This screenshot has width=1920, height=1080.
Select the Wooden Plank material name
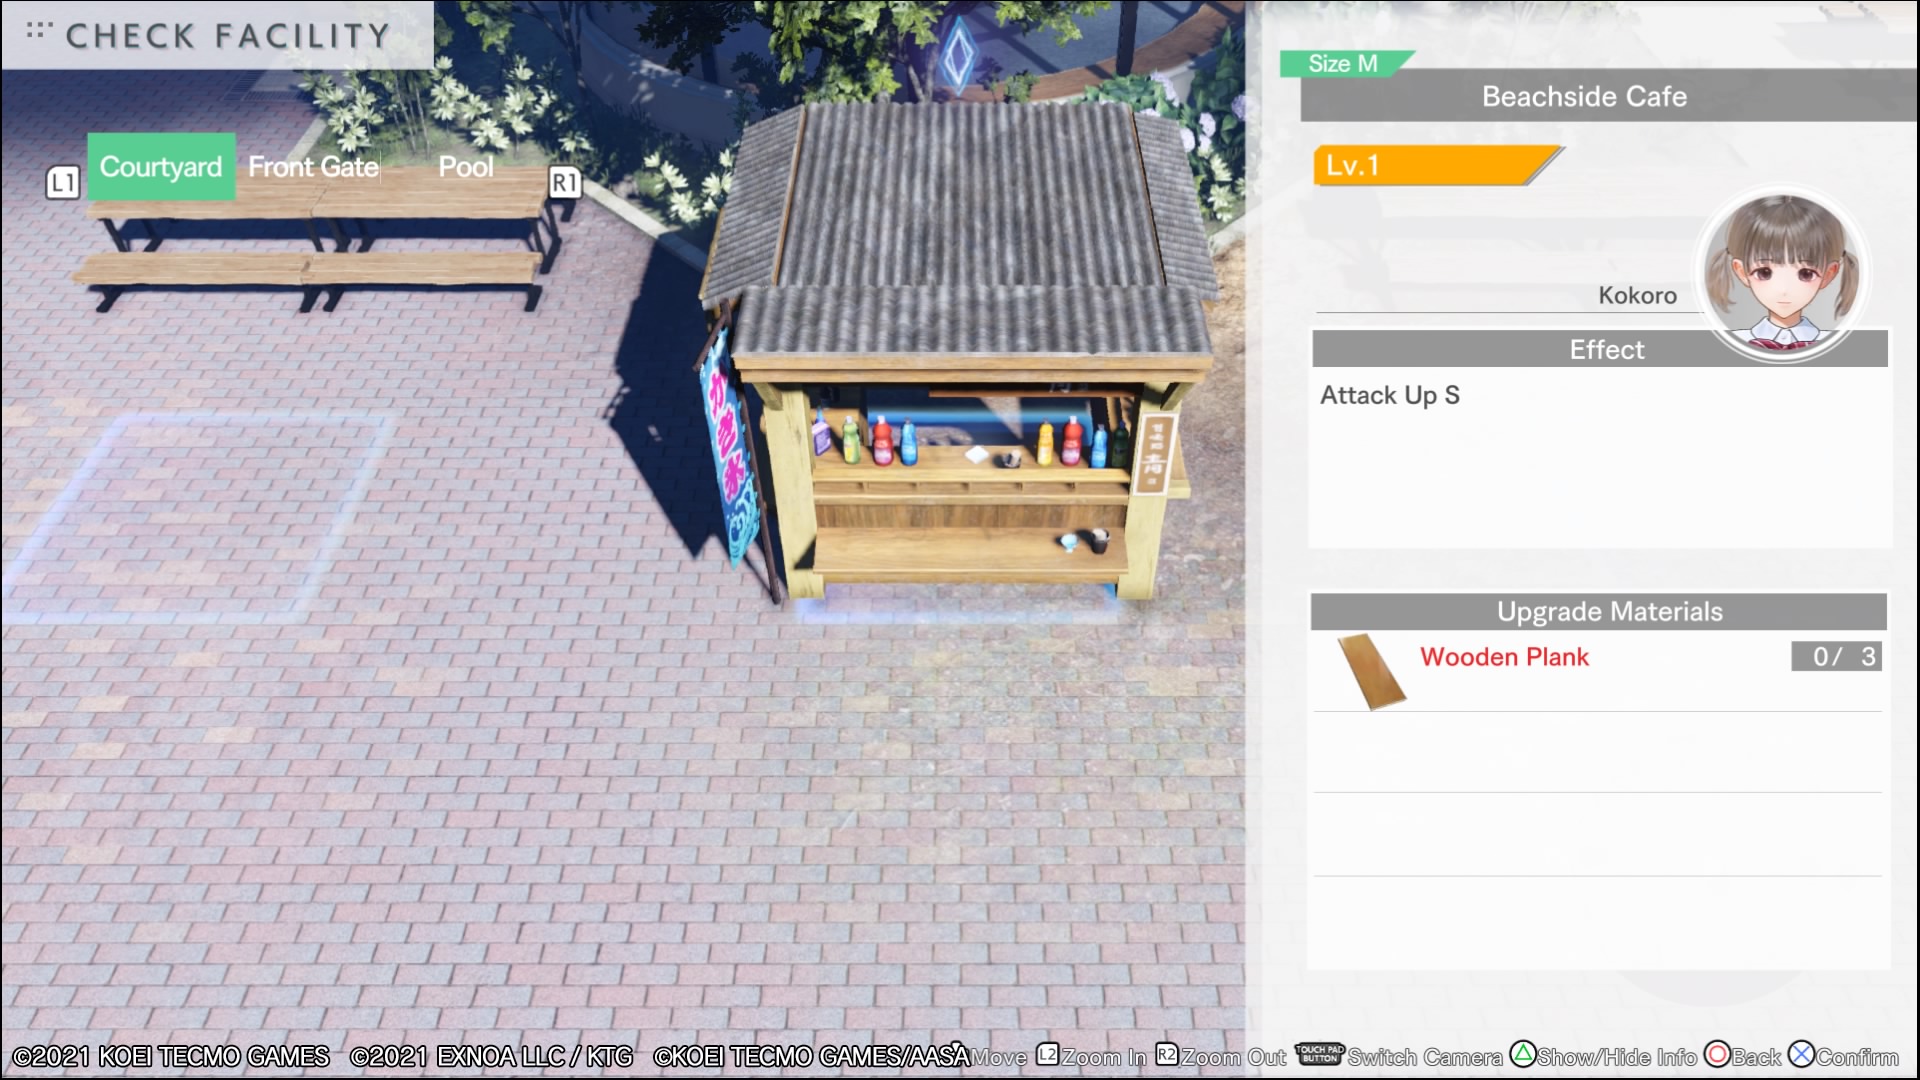pyautogui.click(x=1504, y=657)
